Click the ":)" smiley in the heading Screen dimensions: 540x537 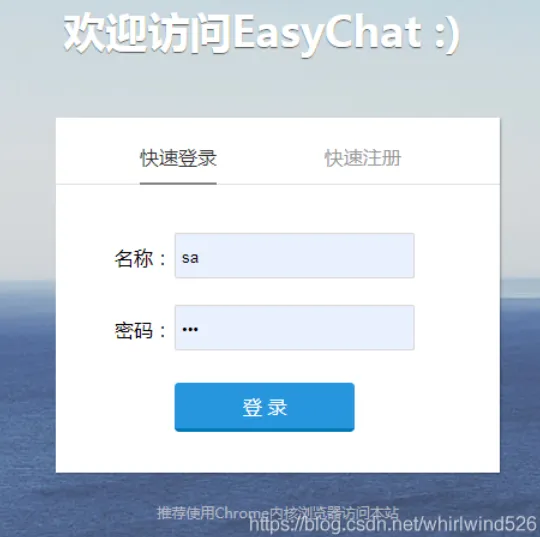click(447, 34)
